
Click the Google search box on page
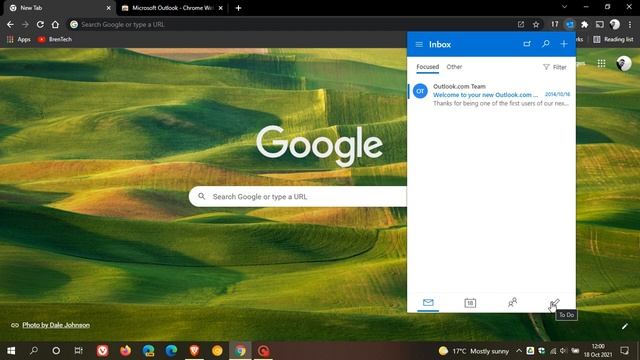(x=298, y=197)
